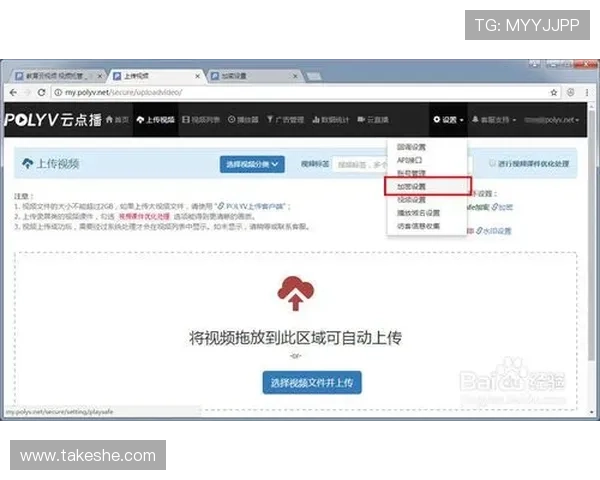Click the 加密 link on the right
Screen dimensions: 600x480
point(502,207)
